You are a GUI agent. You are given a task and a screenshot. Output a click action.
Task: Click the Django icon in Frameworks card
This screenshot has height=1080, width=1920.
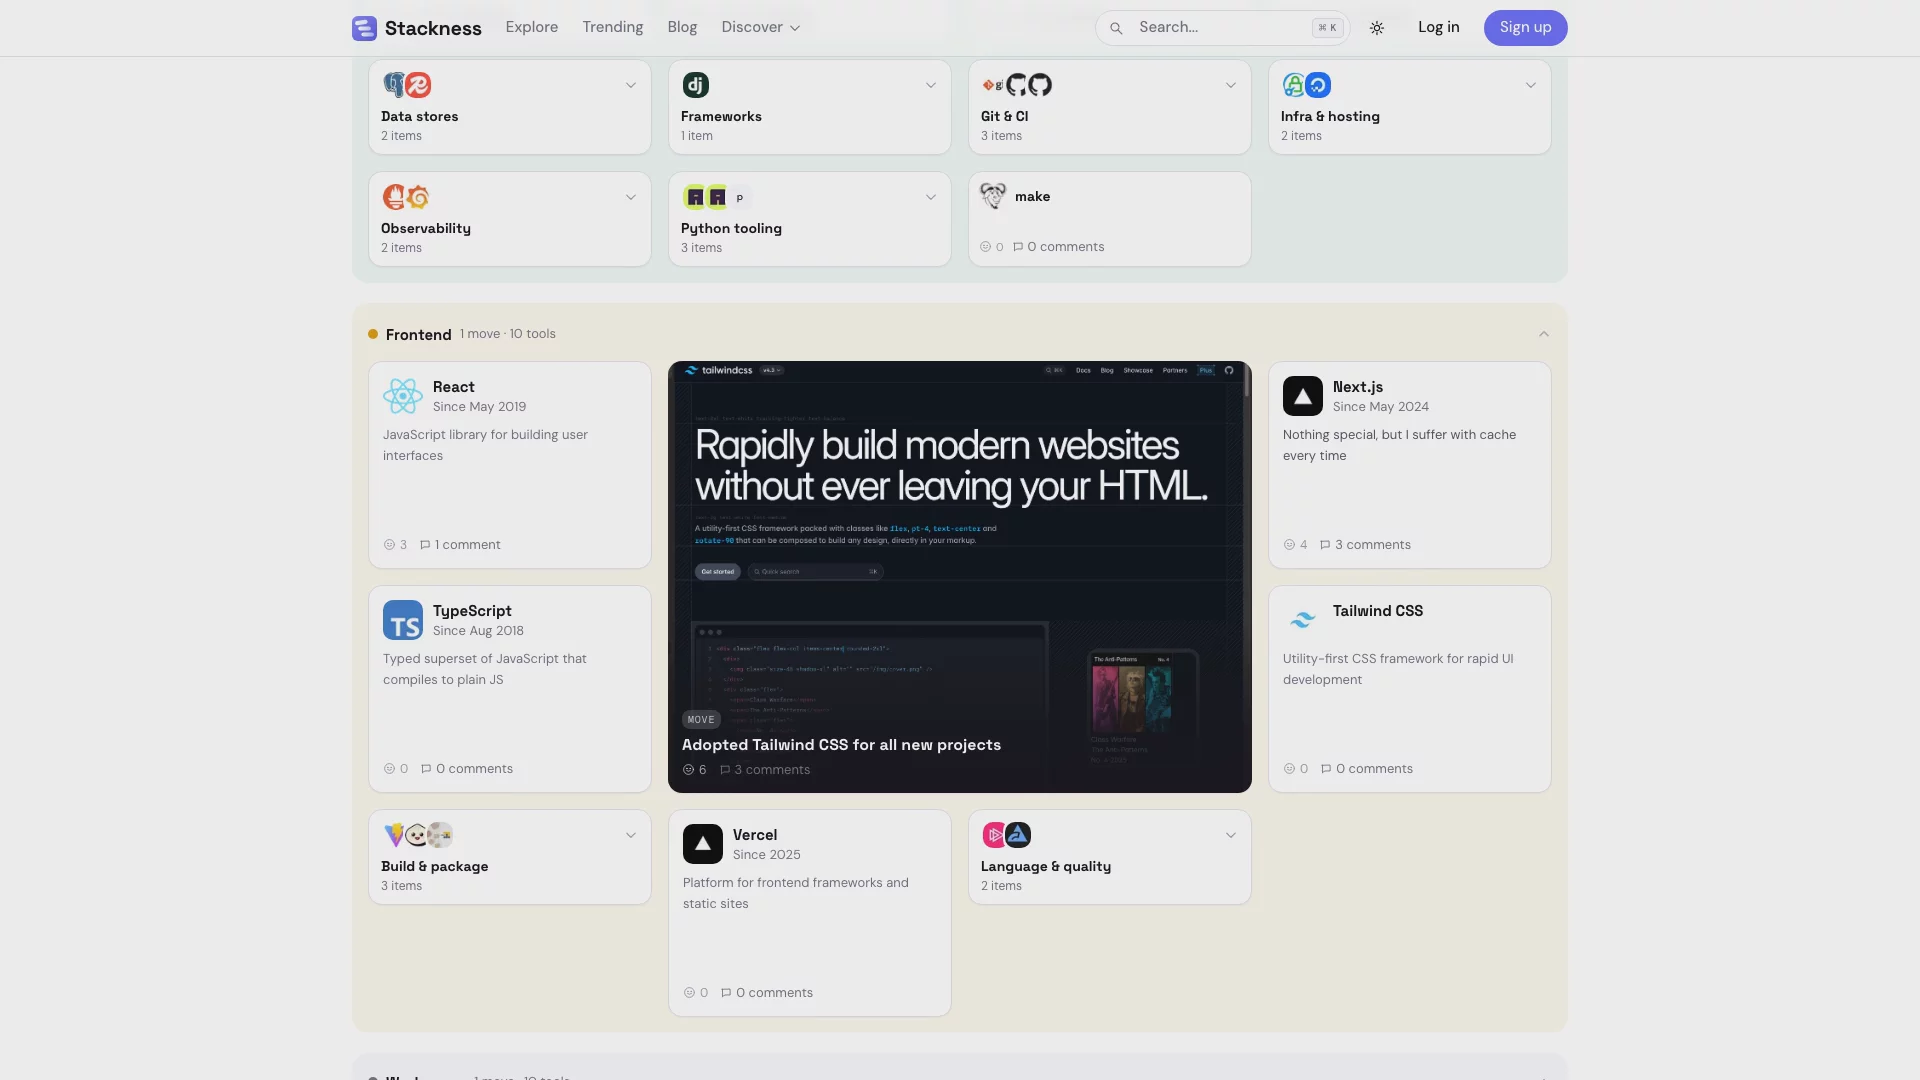[696, 85]
